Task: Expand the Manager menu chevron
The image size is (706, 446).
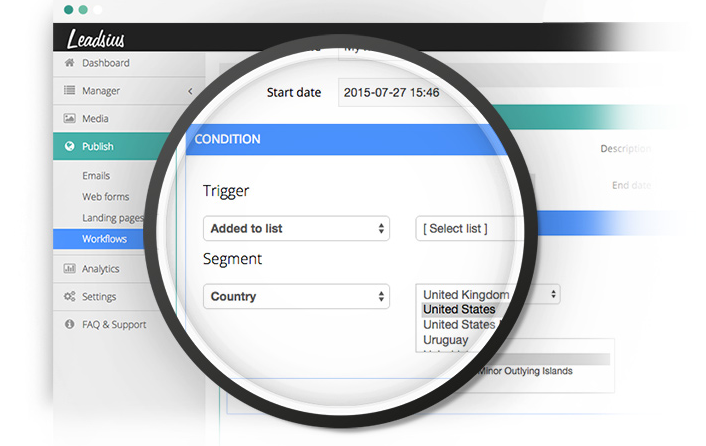Action: click(190, 91)
